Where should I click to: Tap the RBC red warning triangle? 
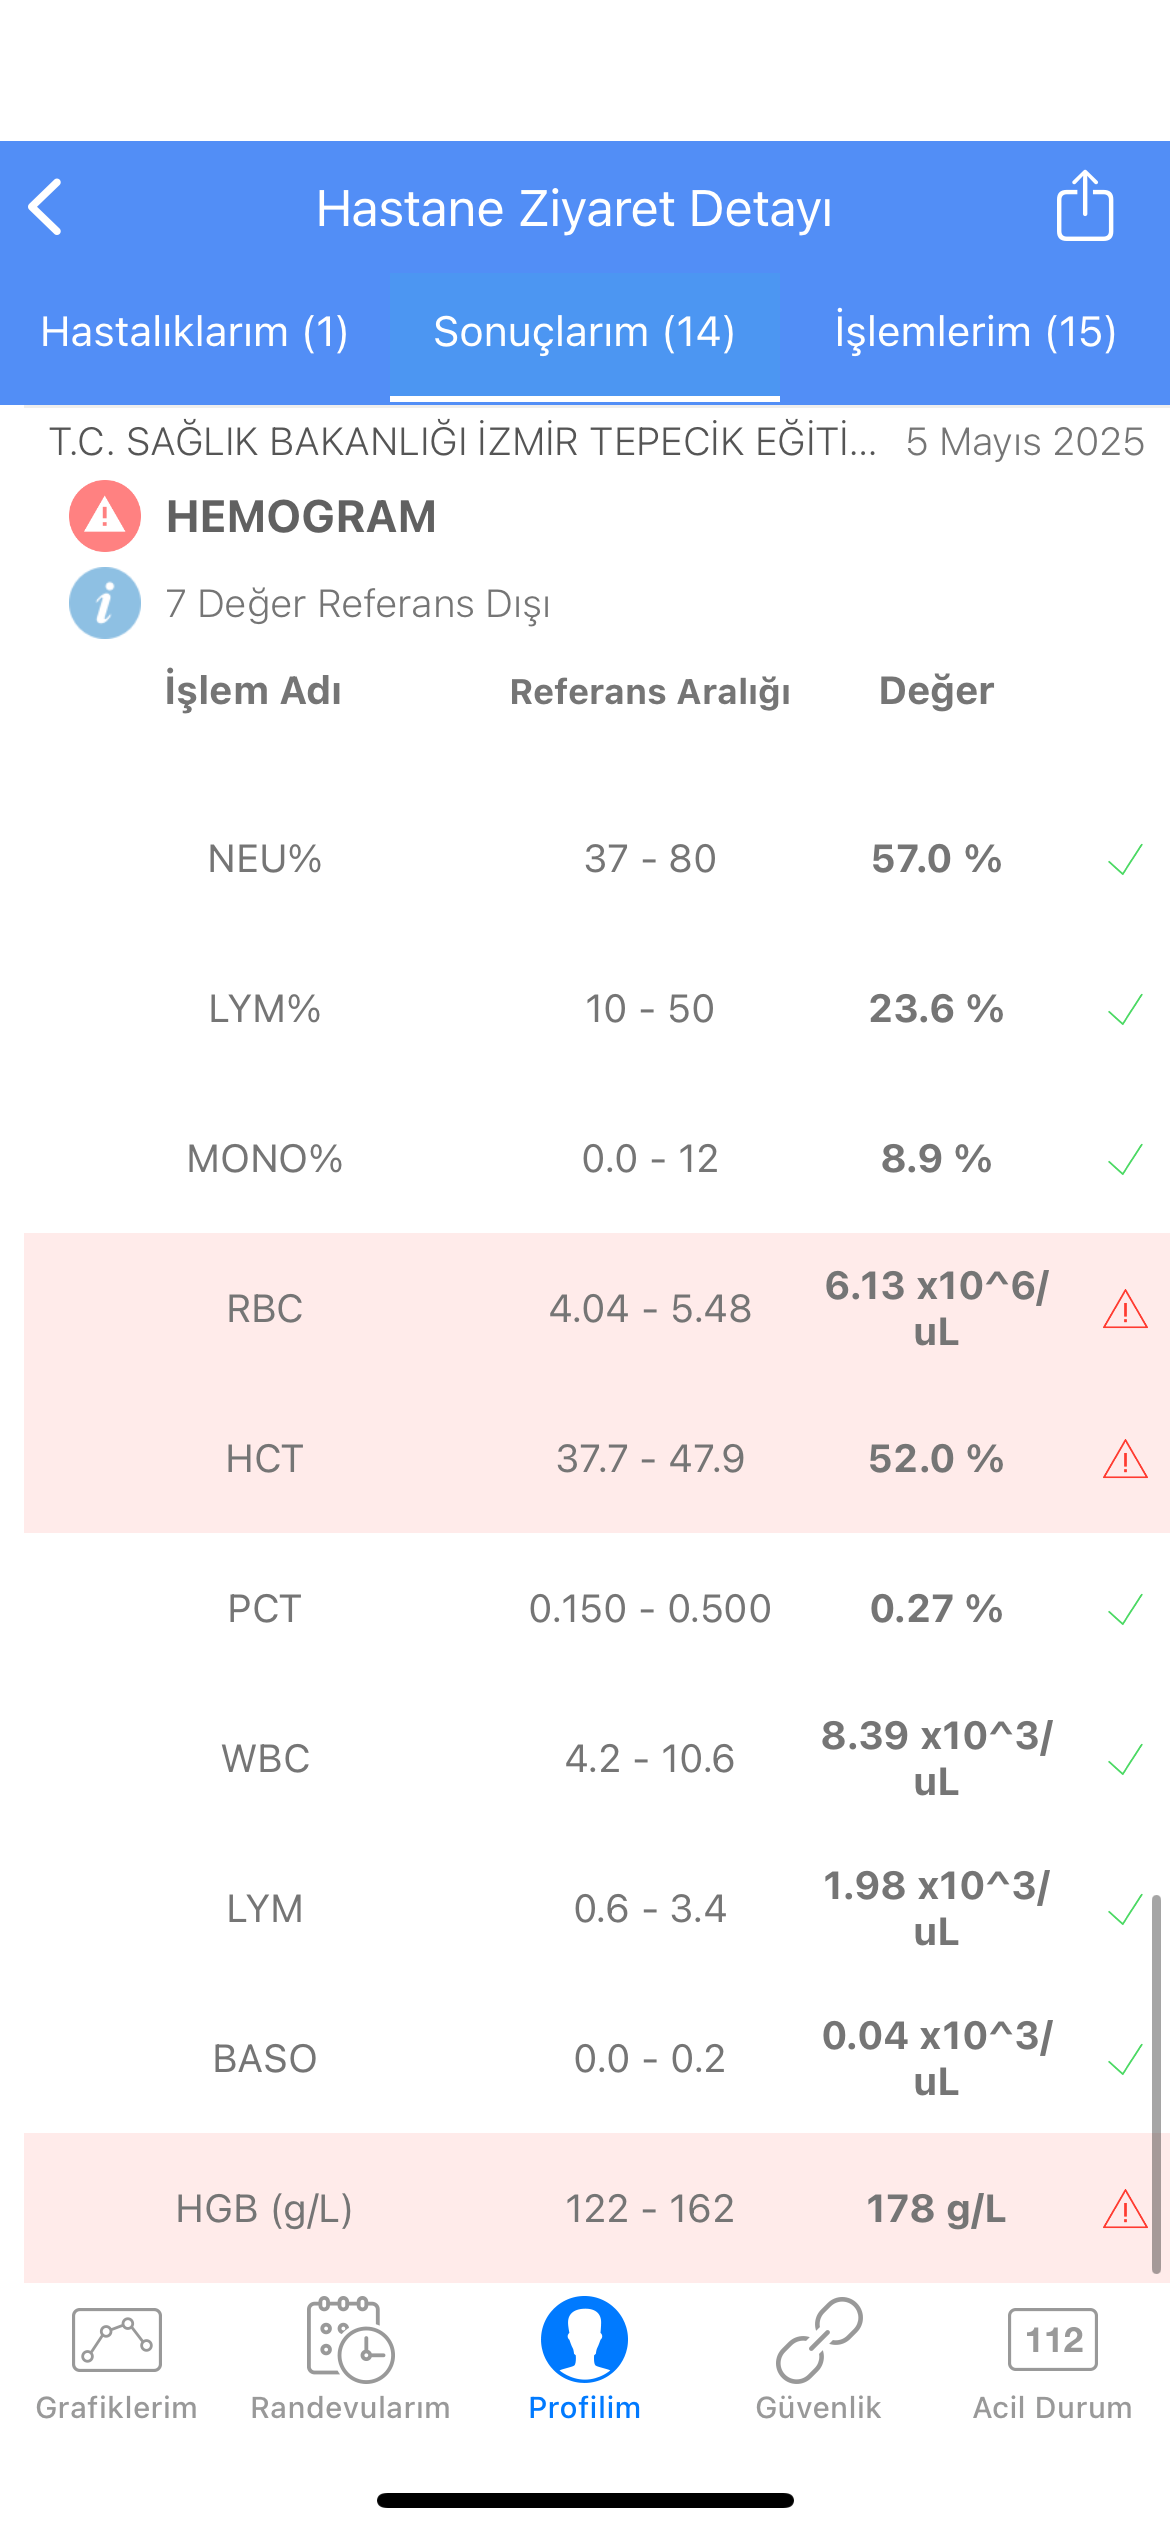(x=1125, y=1309)
